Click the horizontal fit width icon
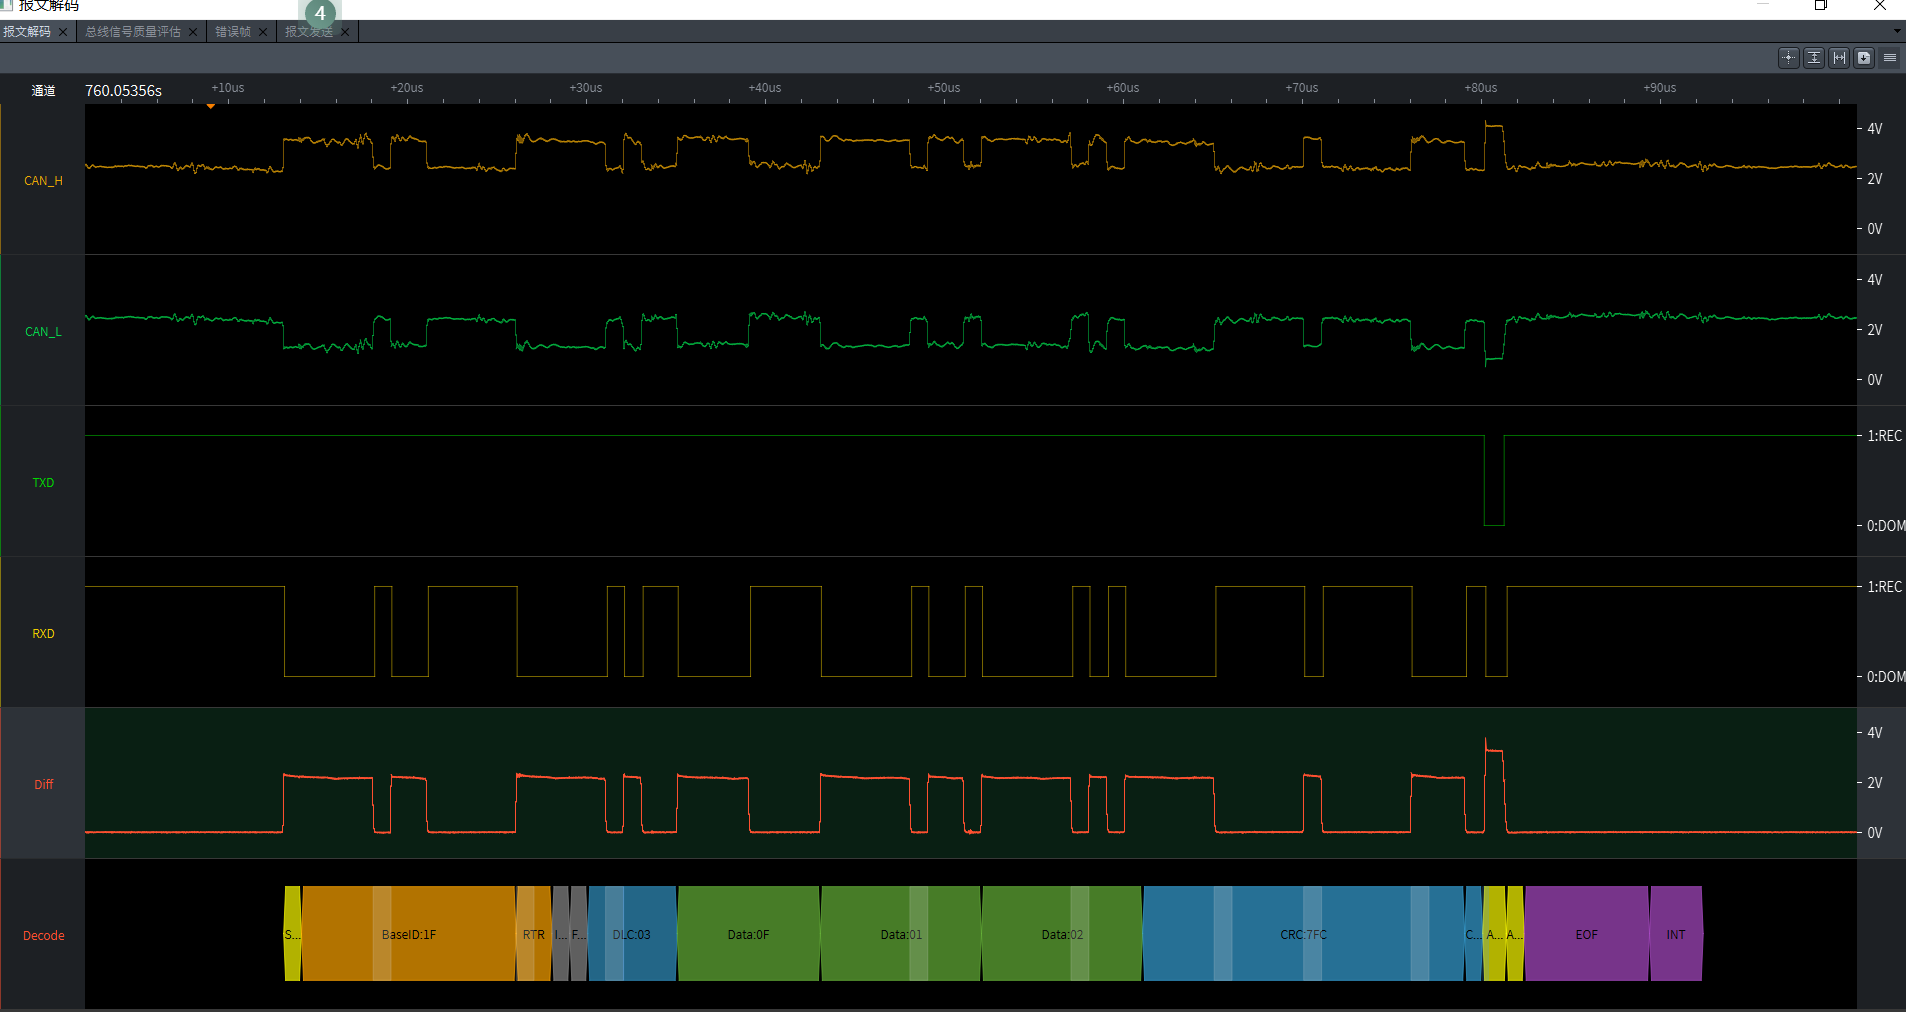 click(1839, 58)
